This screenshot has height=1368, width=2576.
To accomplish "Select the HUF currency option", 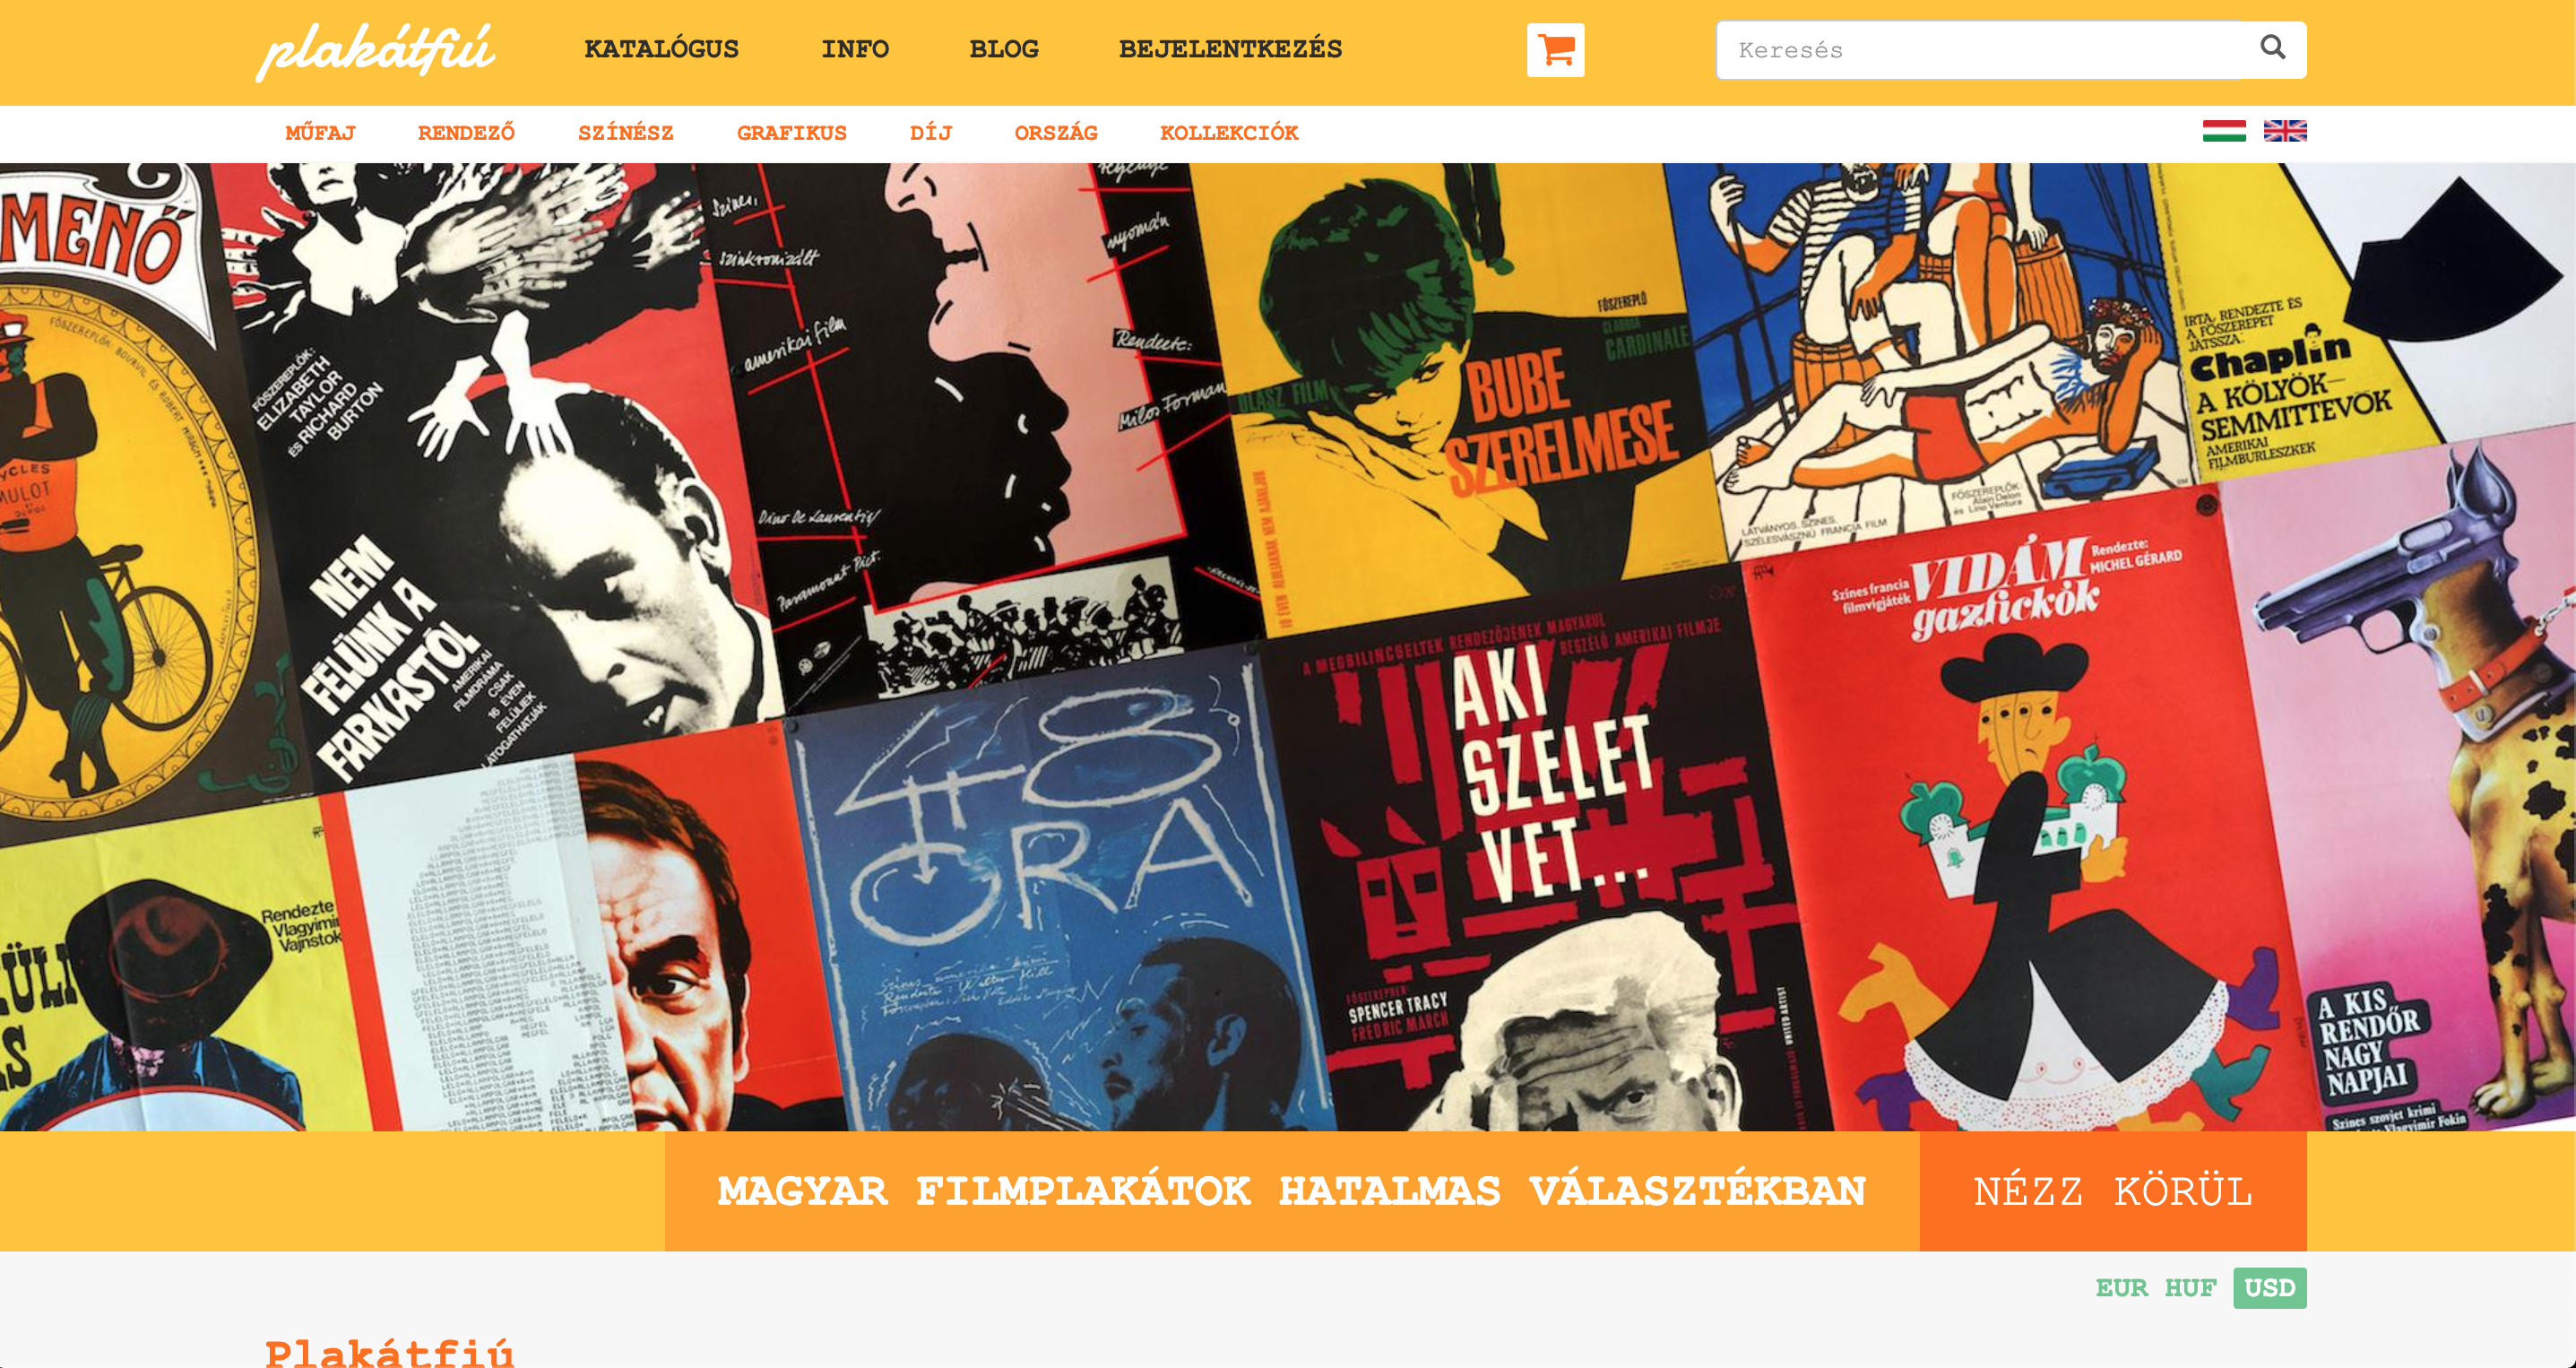I will (x=2190, y=1288).
